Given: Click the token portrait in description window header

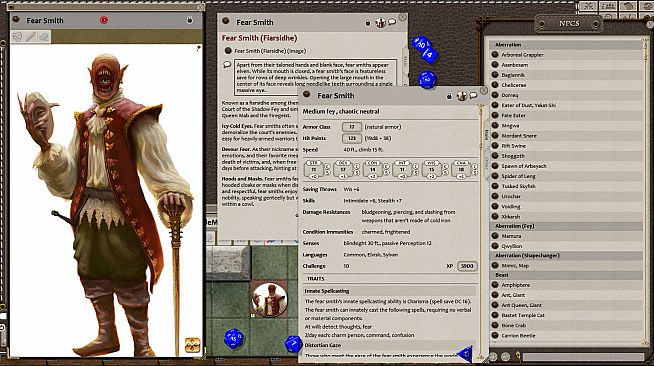Looking at the screenshot, I should 380,23.
